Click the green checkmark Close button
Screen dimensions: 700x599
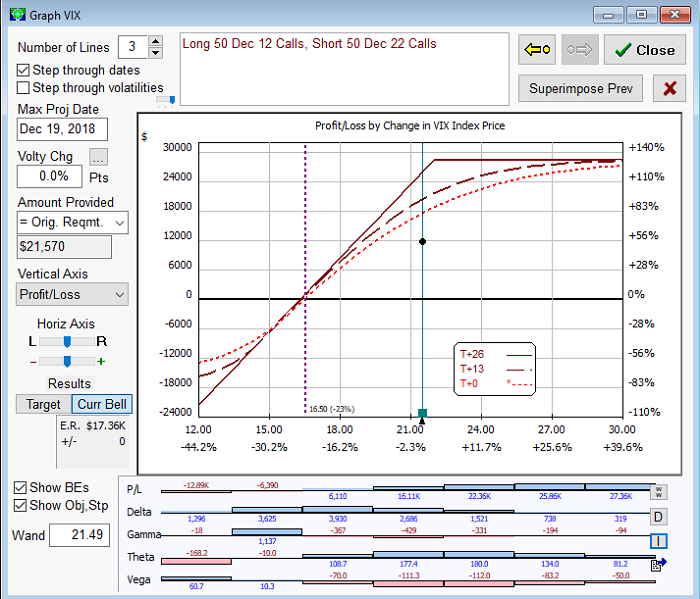click(x=643, y=50)
